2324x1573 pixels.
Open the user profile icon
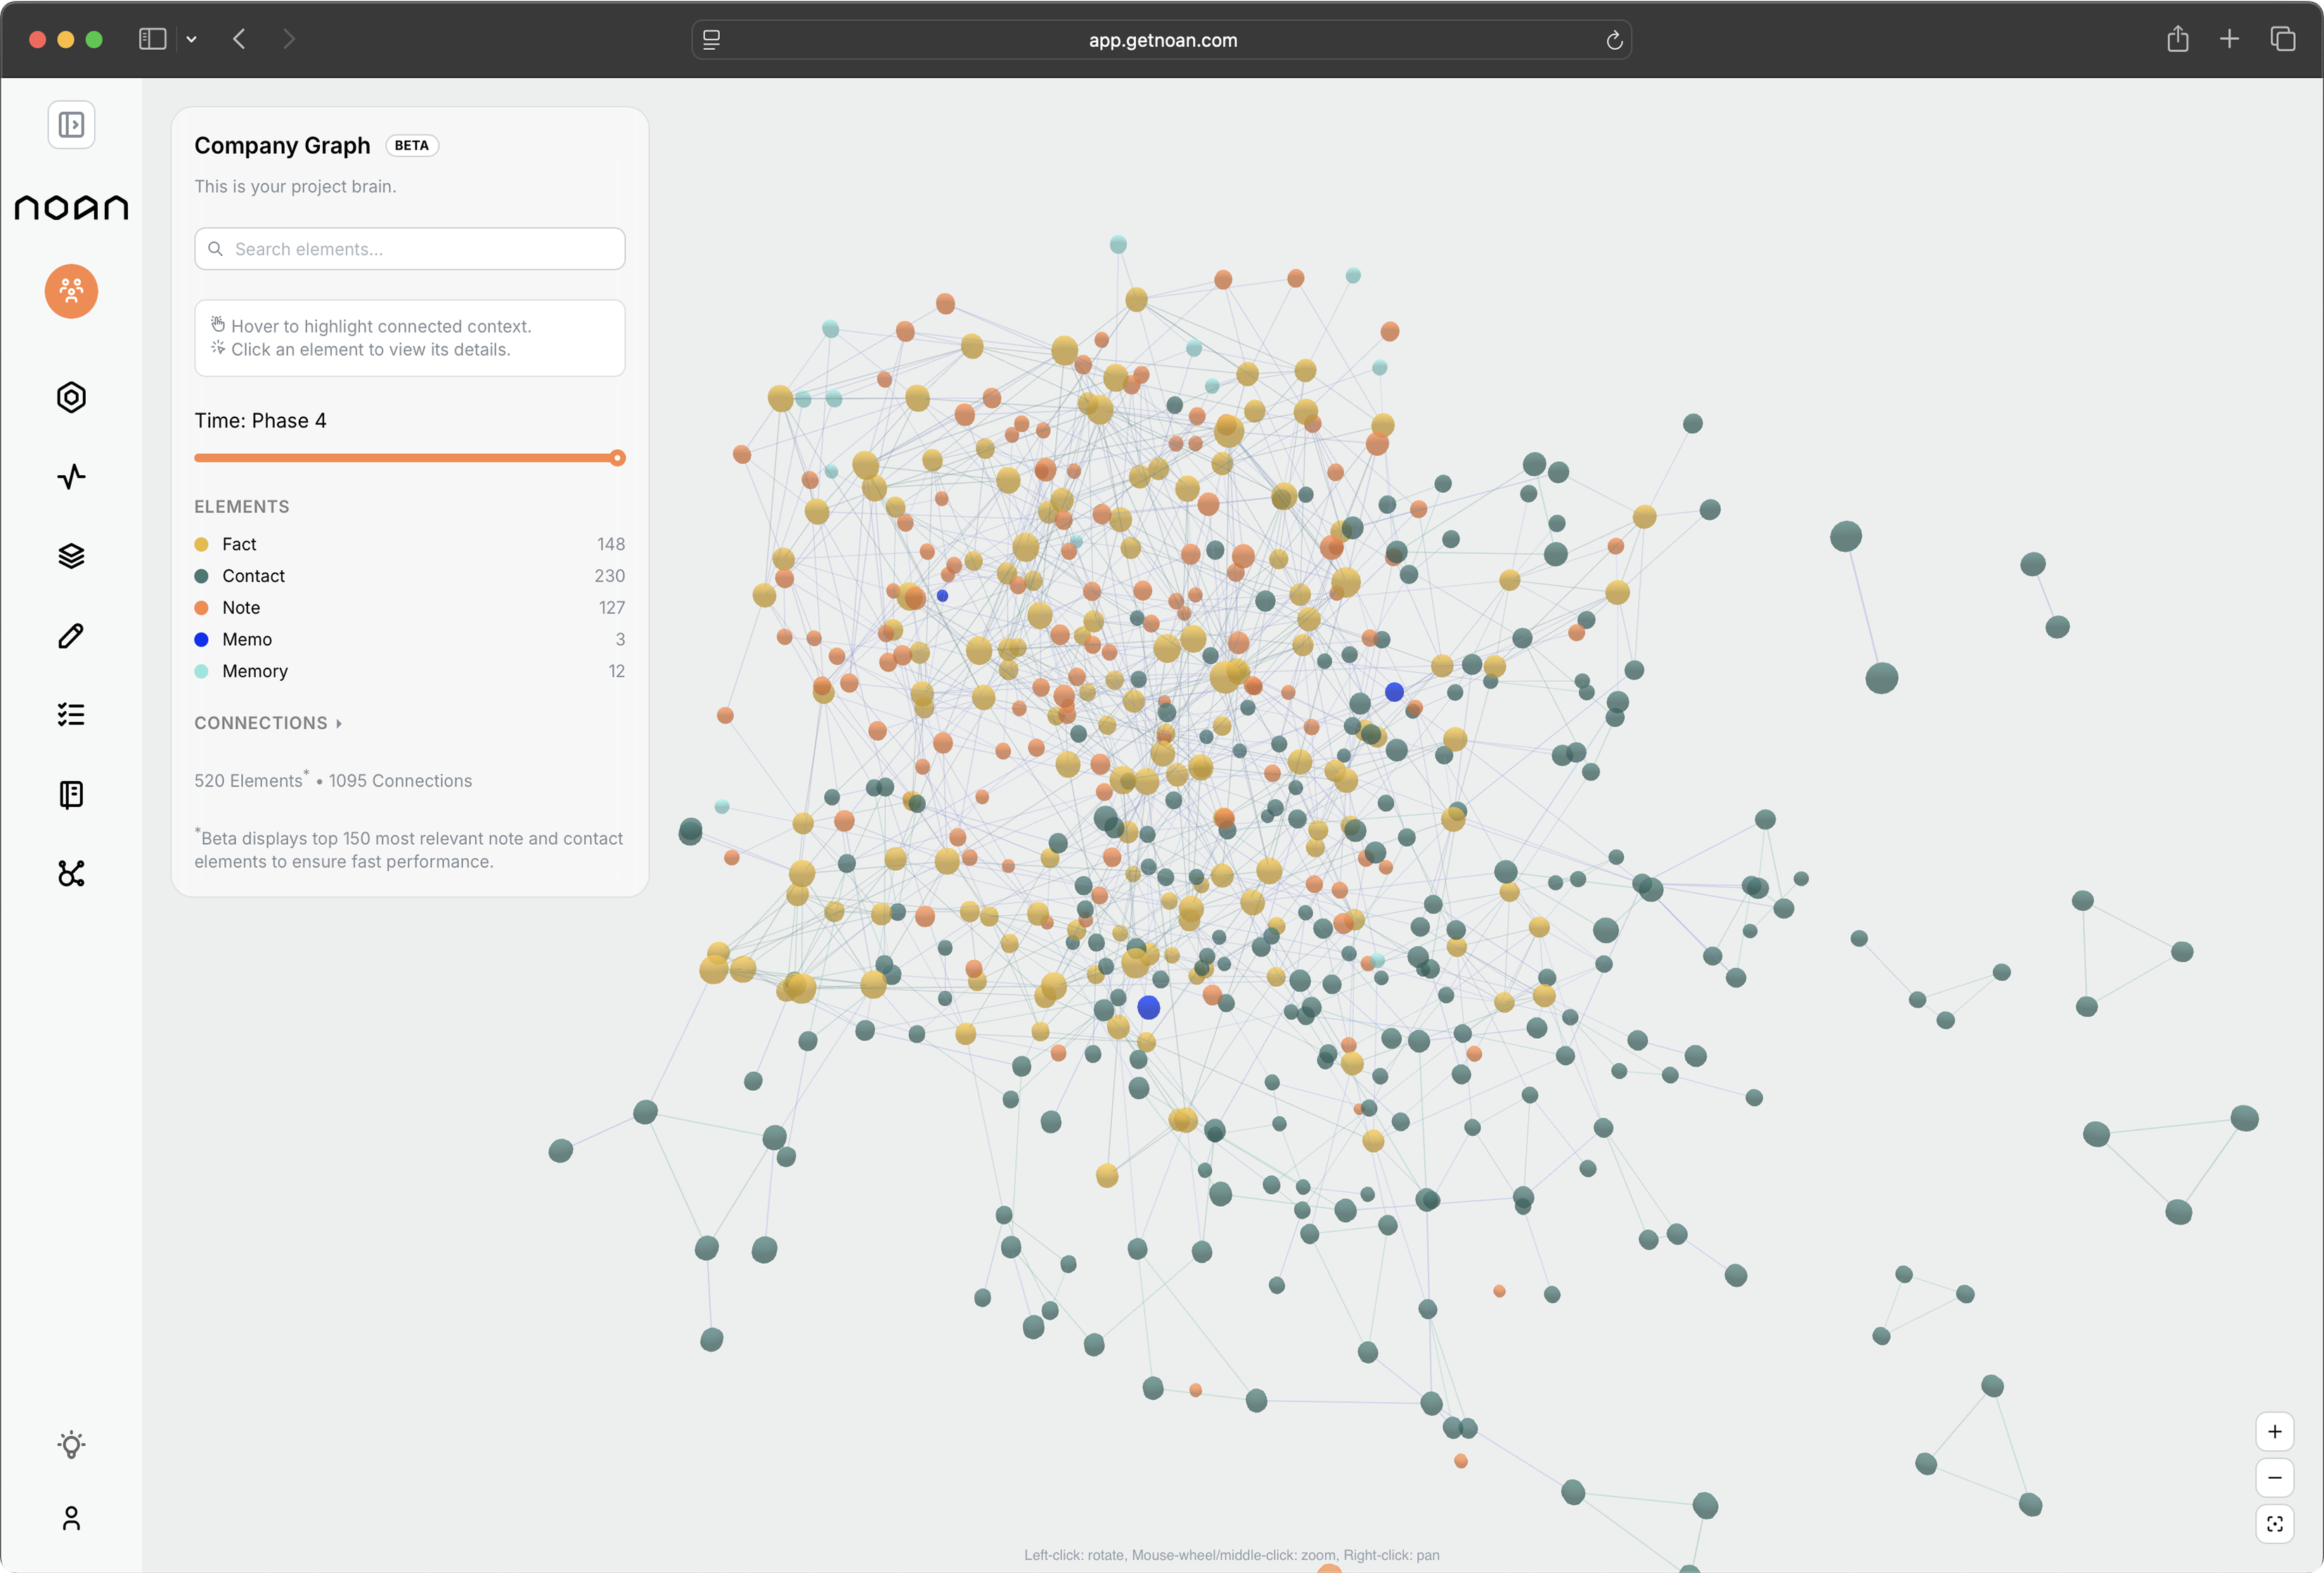(x=71, y=1518)
